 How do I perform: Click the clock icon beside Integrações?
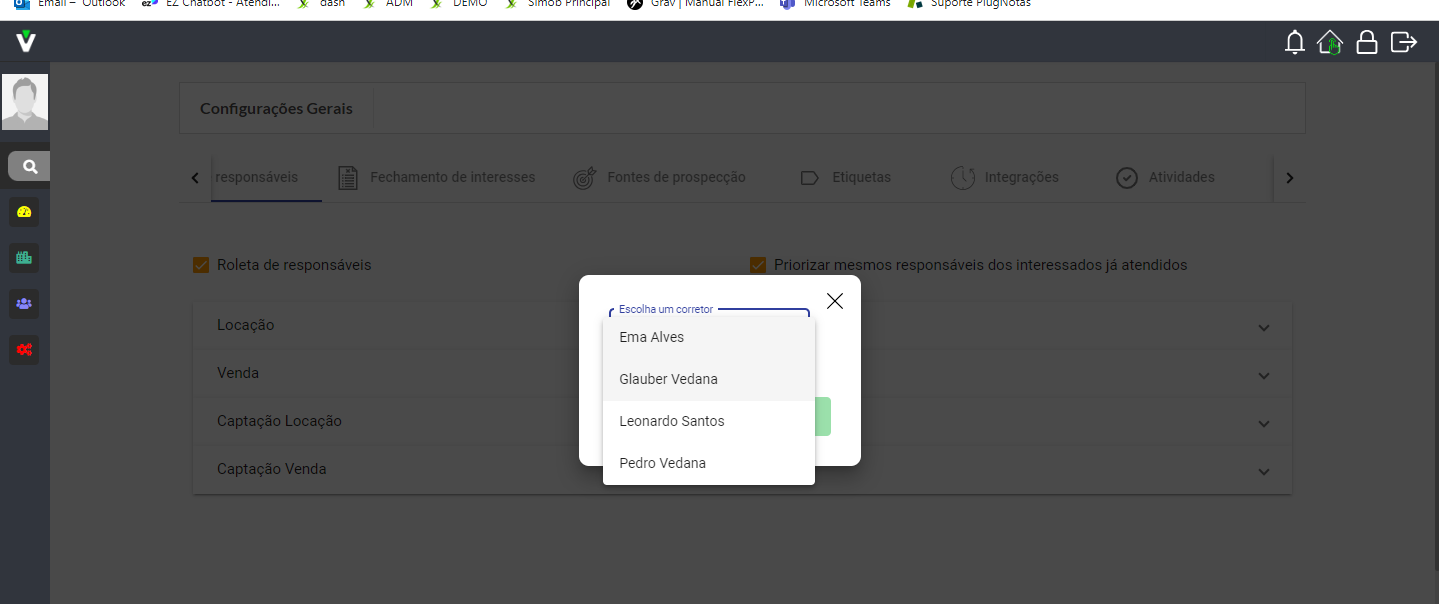(x=962, y=178)
